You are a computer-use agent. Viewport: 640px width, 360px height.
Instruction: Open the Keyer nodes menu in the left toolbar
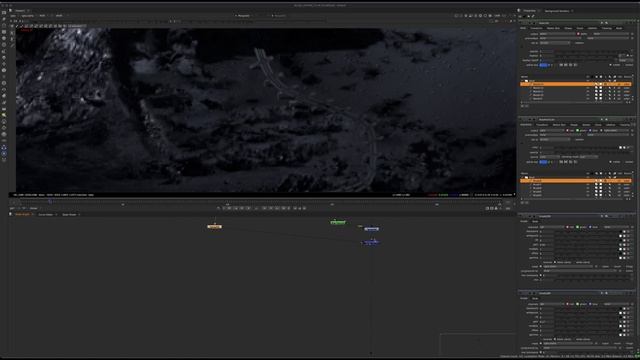coord(4,51)
